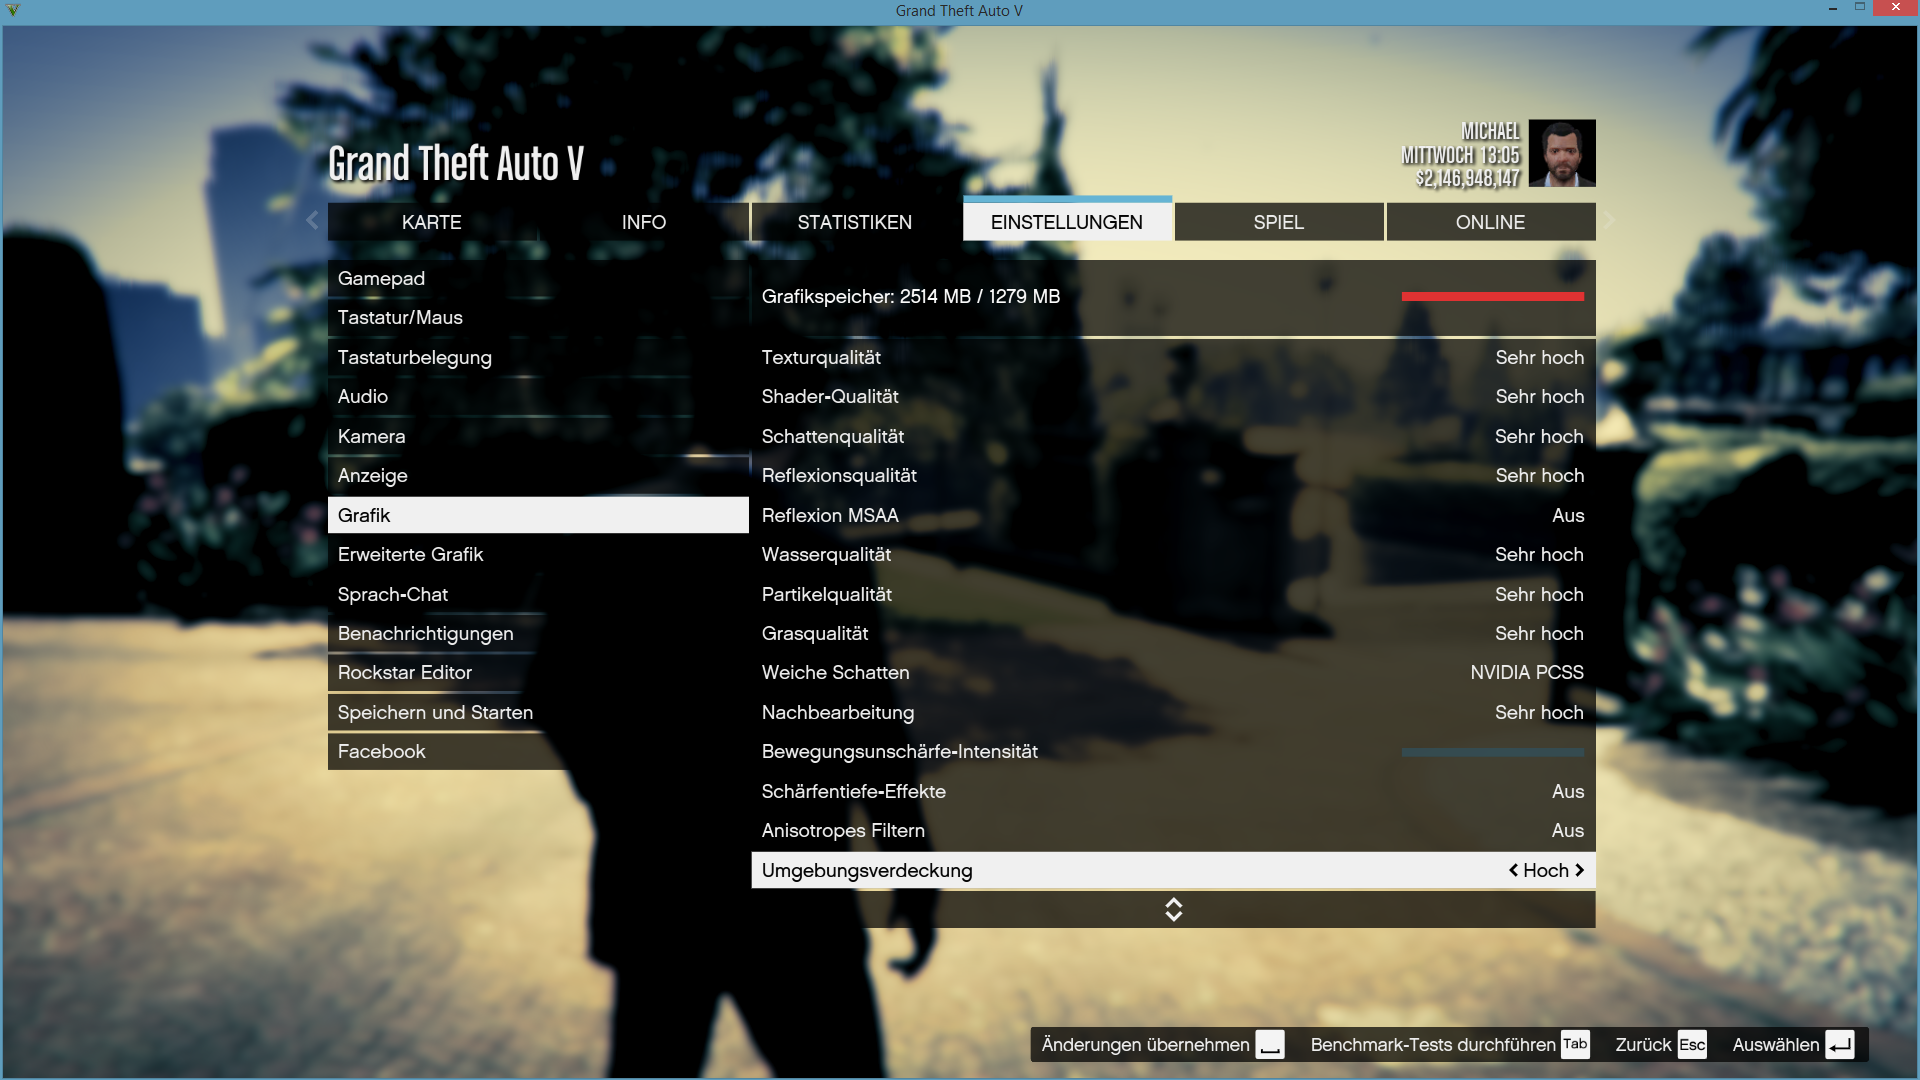Toggle the Reflexion MSAA setting

[1567, 516]
